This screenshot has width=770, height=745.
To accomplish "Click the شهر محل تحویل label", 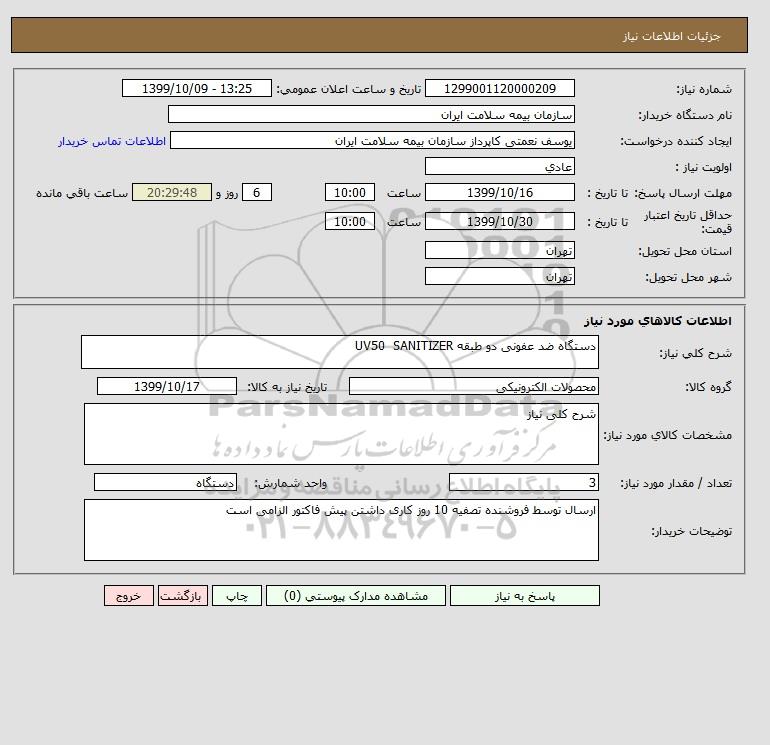I will 688,277.
